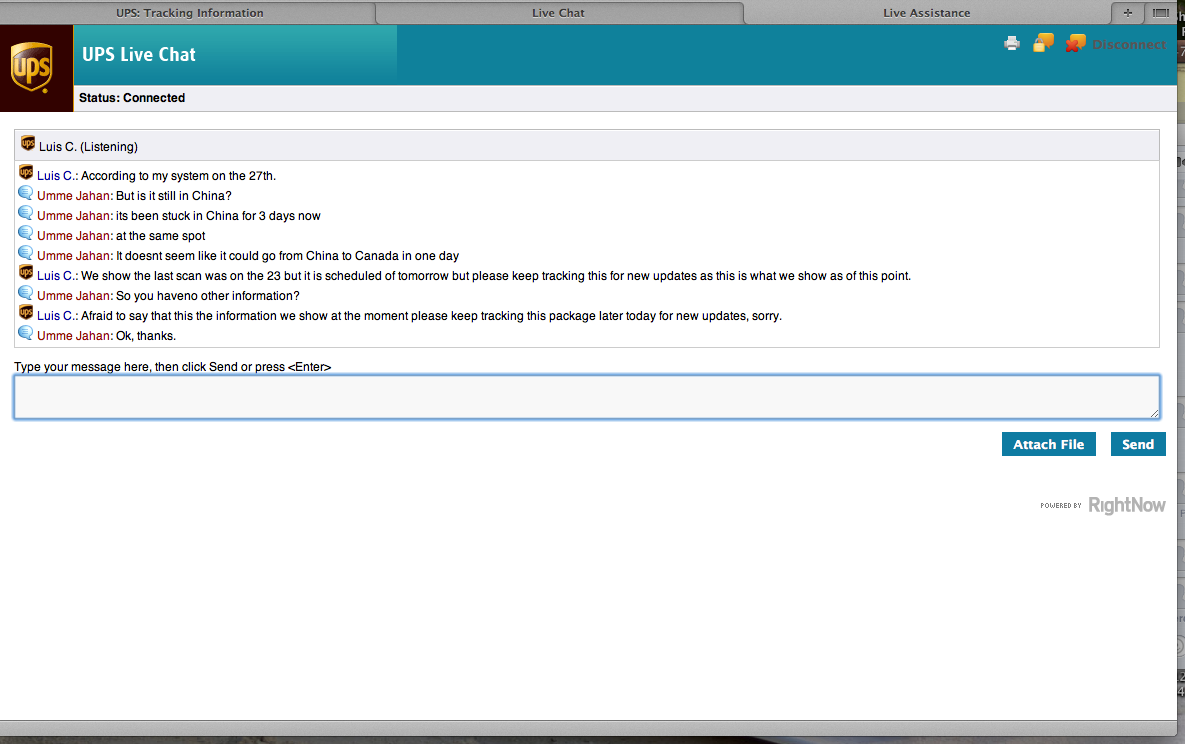The image size is (1185, 744).
Task: Click the text 'at the same spot'
Action: [160, 236]
